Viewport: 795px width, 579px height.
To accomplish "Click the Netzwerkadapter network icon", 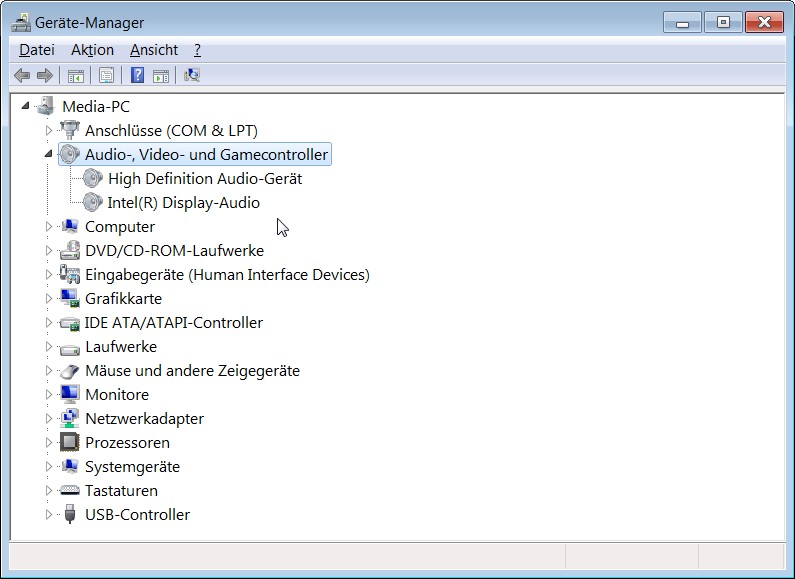I will (x=69, y=418).
